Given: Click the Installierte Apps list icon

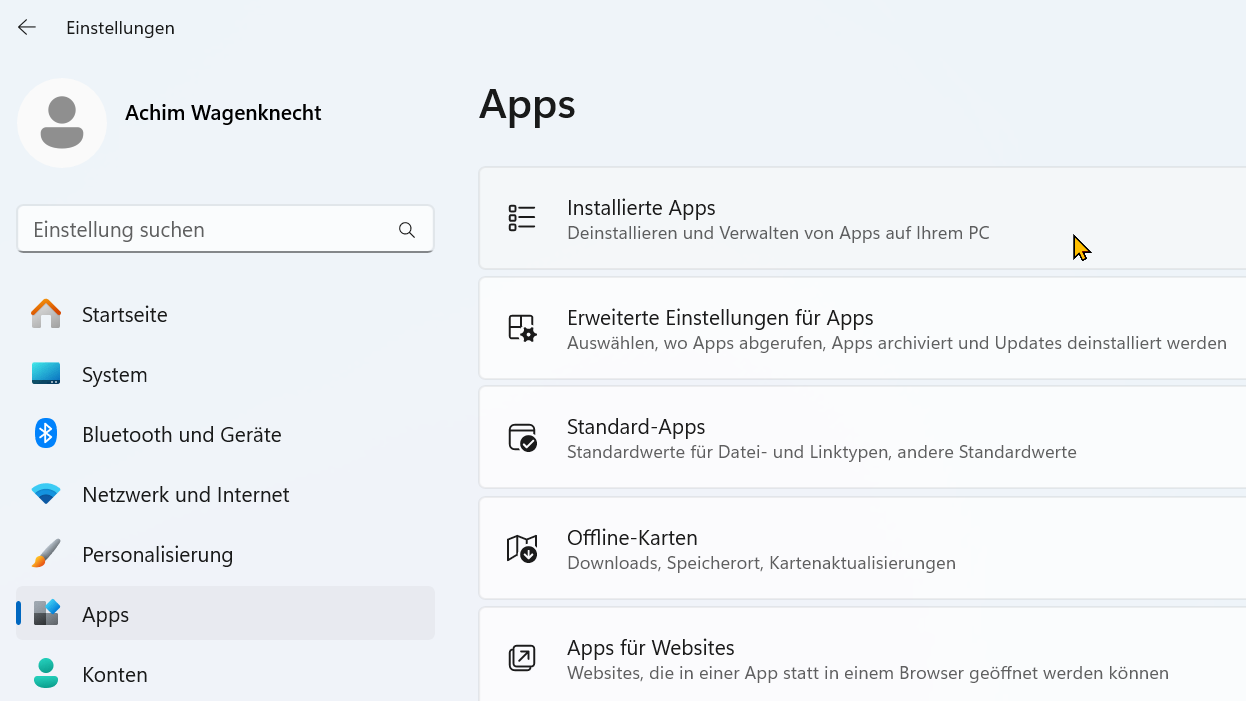Looking at the screenshot, I should pos(522,218).
